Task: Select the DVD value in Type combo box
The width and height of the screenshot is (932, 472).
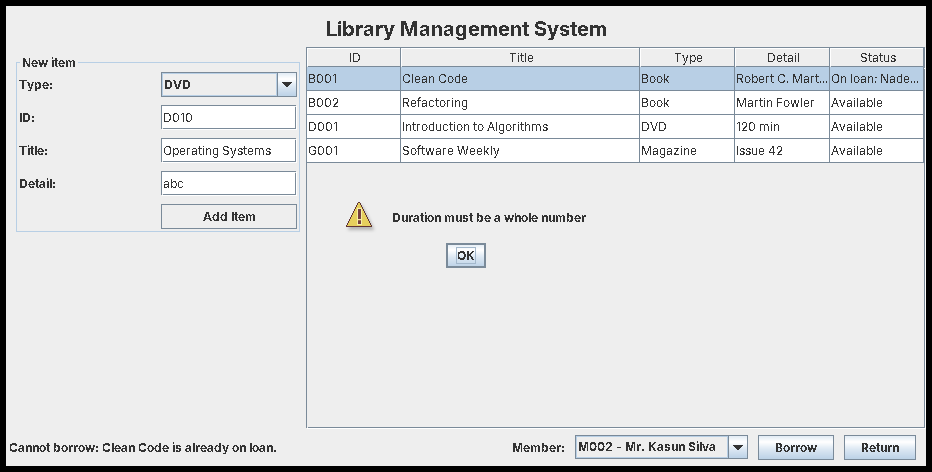Action: (219, 84)
